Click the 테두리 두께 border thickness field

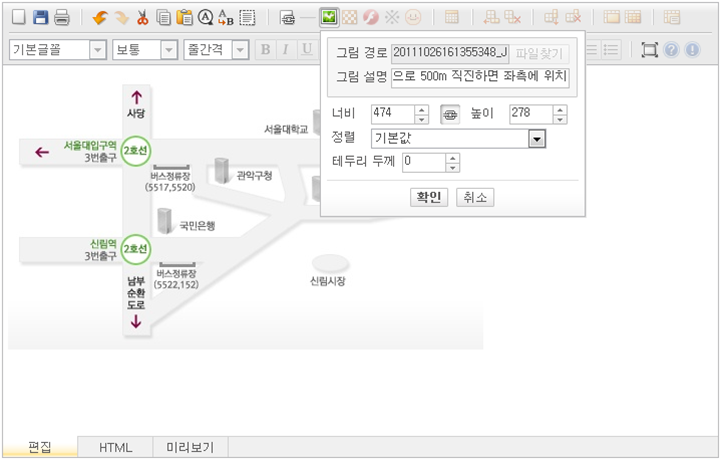click(x=424, y=161)
